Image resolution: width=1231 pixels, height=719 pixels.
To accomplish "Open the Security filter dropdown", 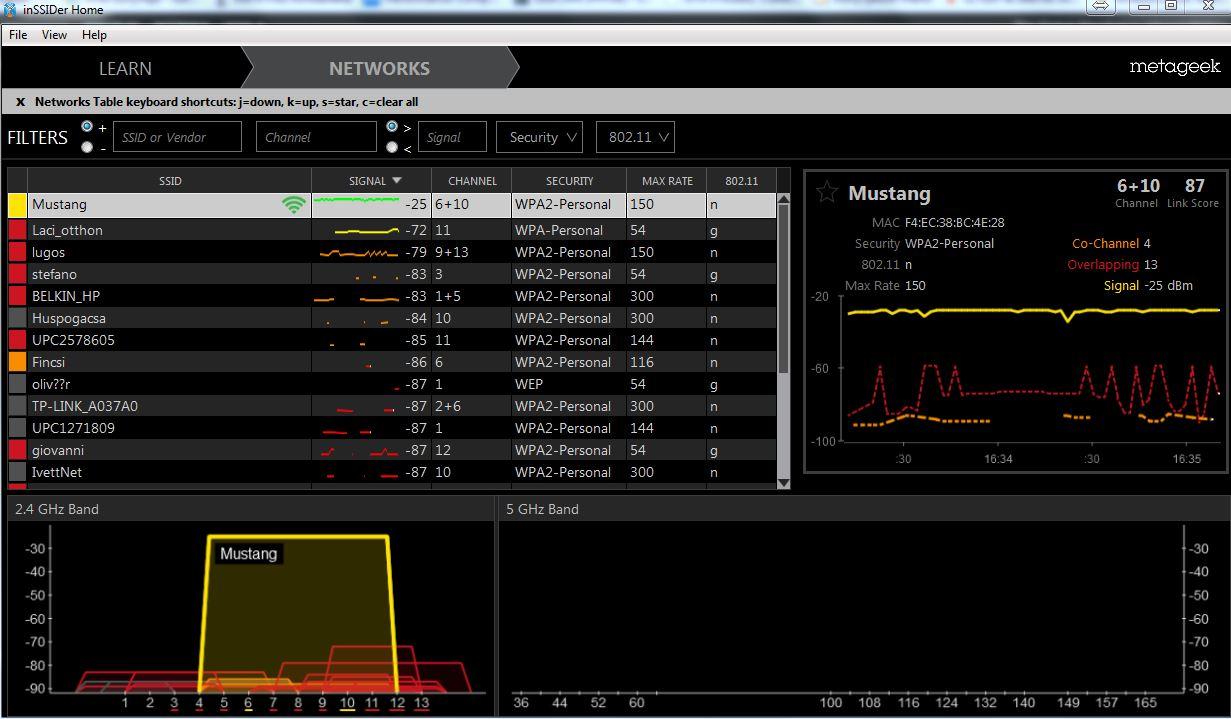I will pyautogui.click(x=539, y=137).
